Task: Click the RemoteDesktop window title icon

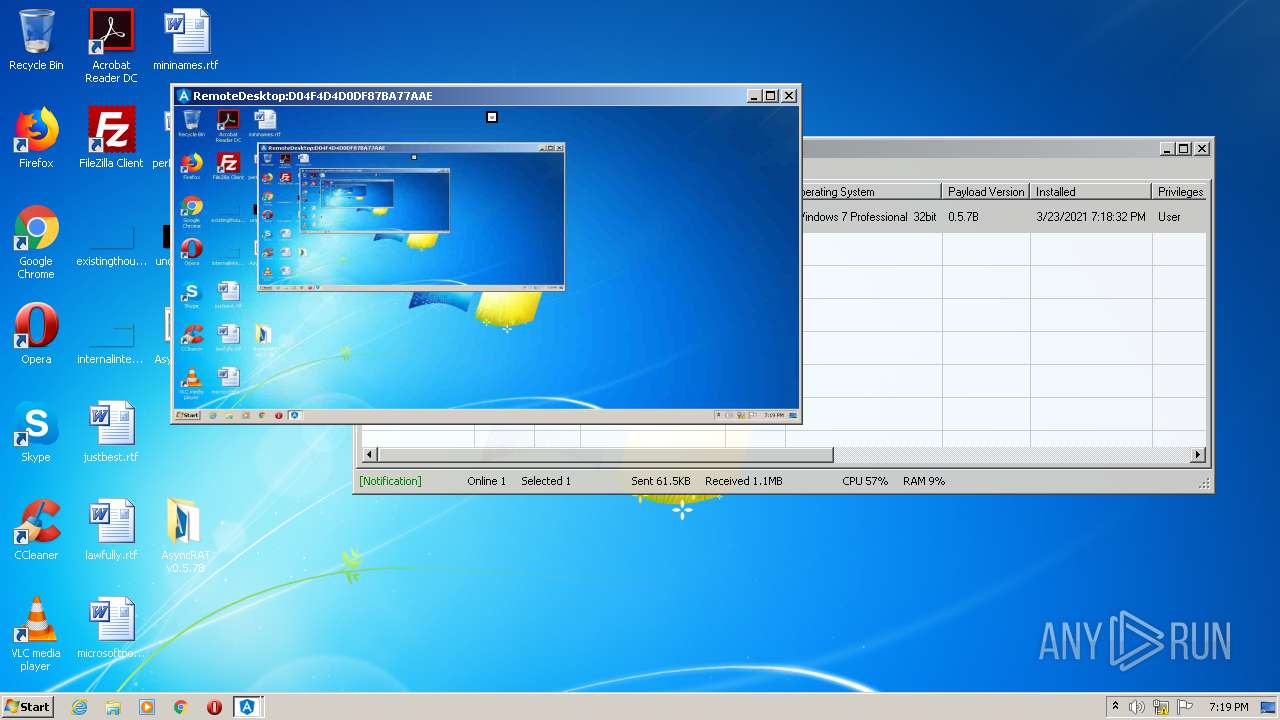Action: (183, 96)
